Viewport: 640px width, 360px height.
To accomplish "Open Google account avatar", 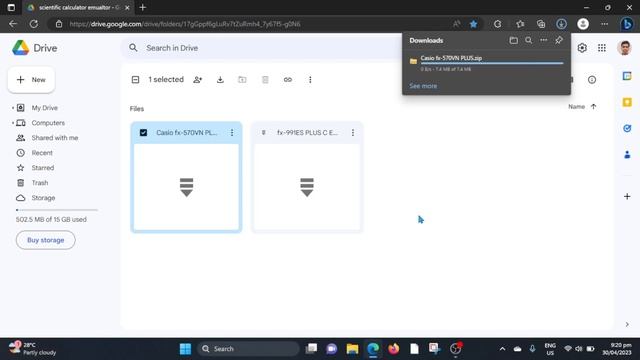I will (624, 48).
